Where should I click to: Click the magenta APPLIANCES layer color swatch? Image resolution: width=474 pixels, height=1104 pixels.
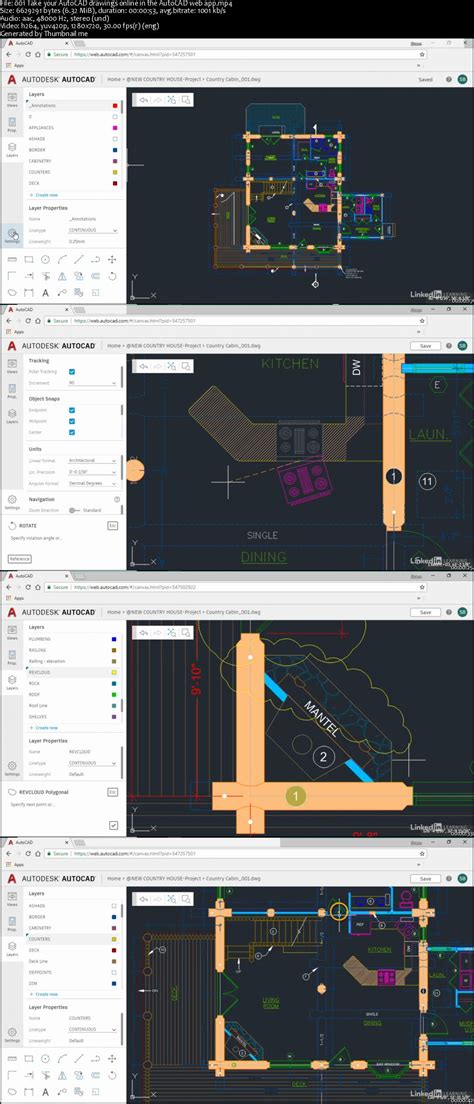[x=114, y=128]
